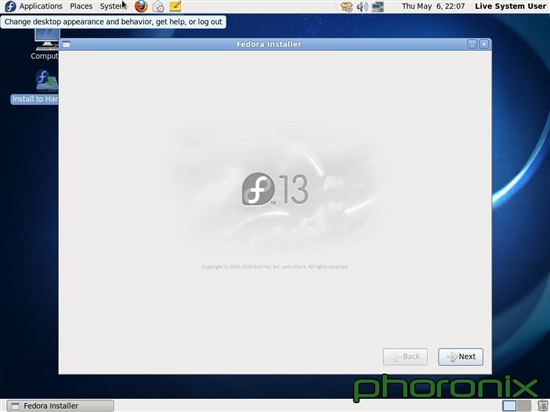Open the clock showing Thu May 6, 22:07
This screenshot has height=412, width=550.
(433, 6)
